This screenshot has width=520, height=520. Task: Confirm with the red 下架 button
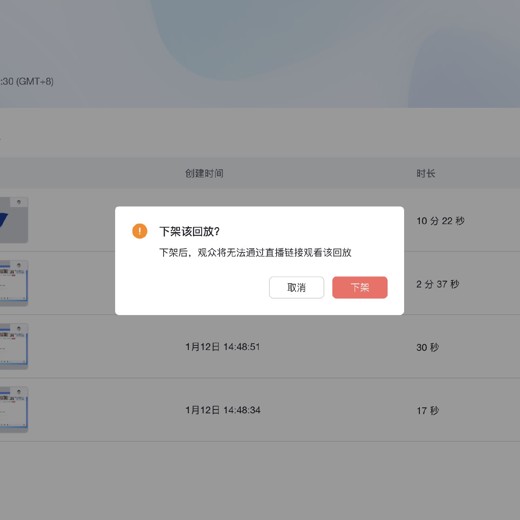click(360, 287)
